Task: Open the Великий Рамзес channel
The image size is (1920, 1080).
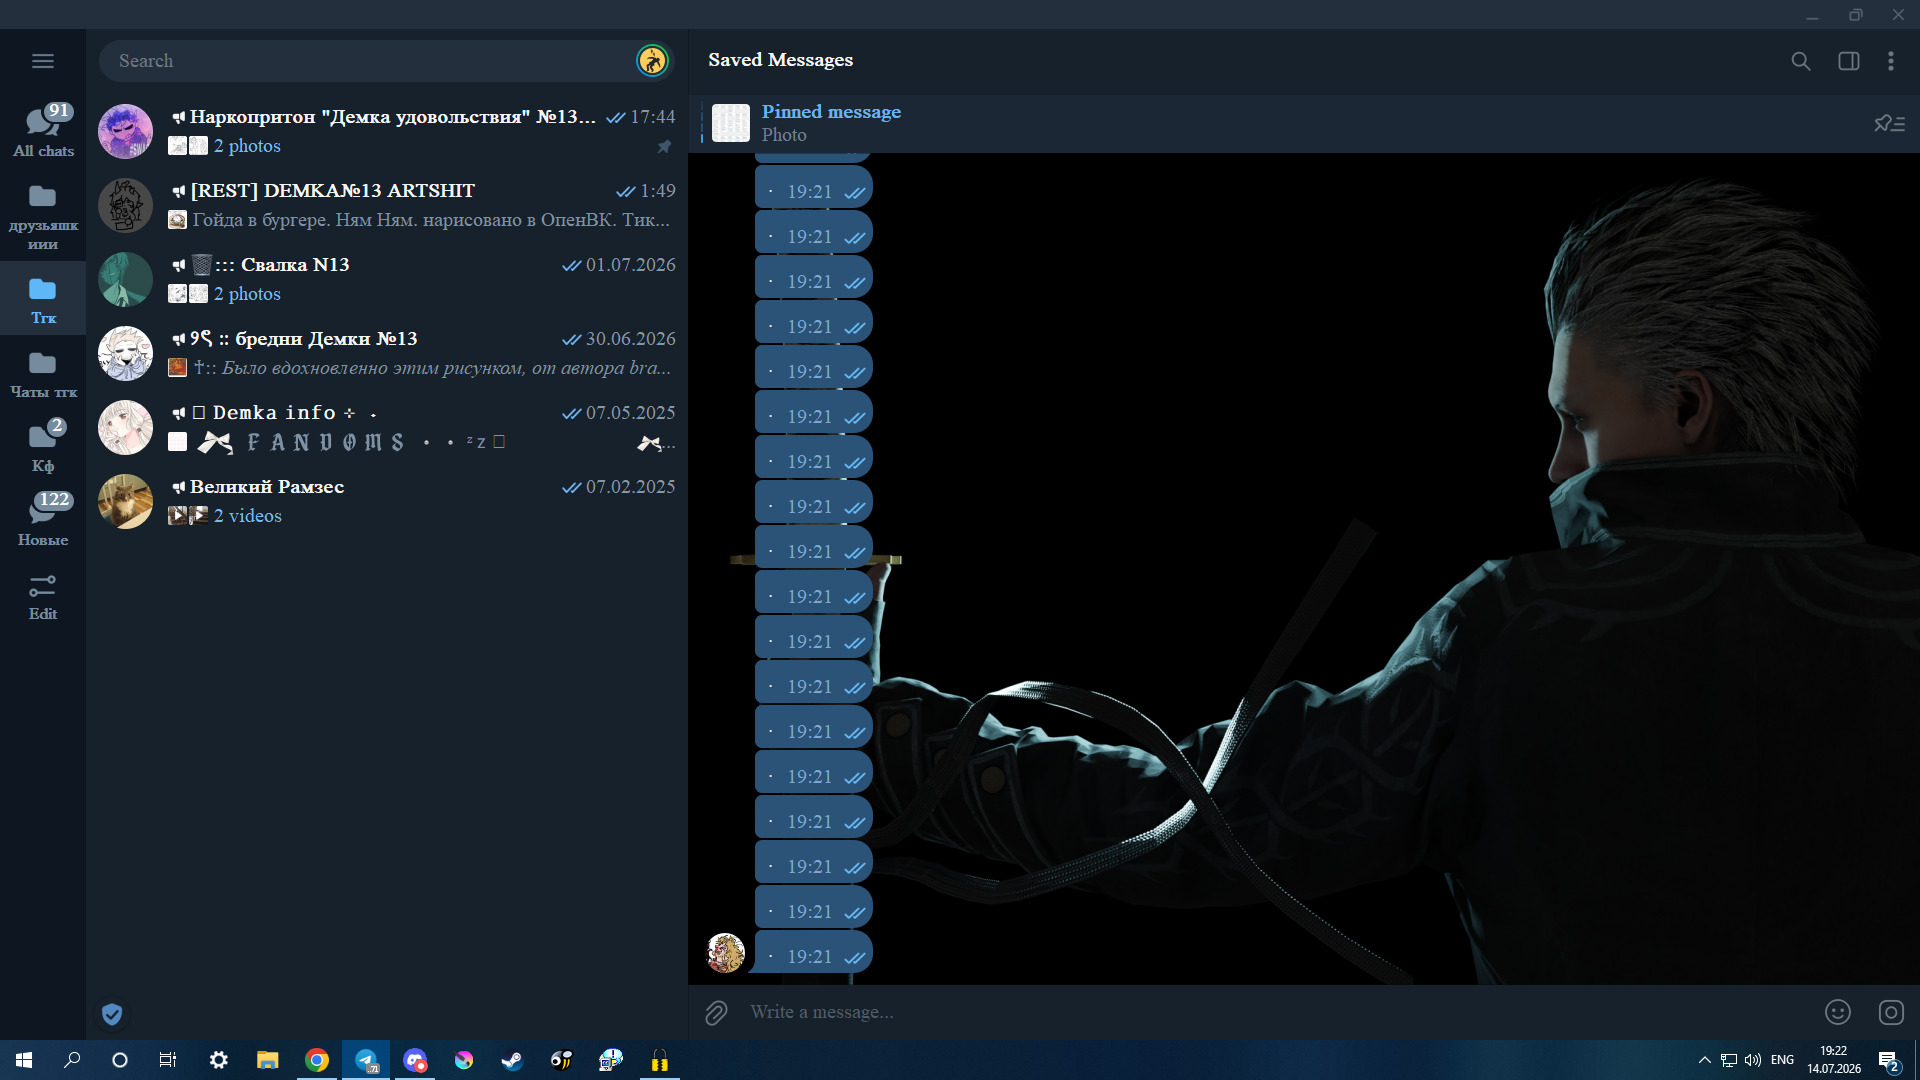Action: pyautogui.click(x=387, y=501)
